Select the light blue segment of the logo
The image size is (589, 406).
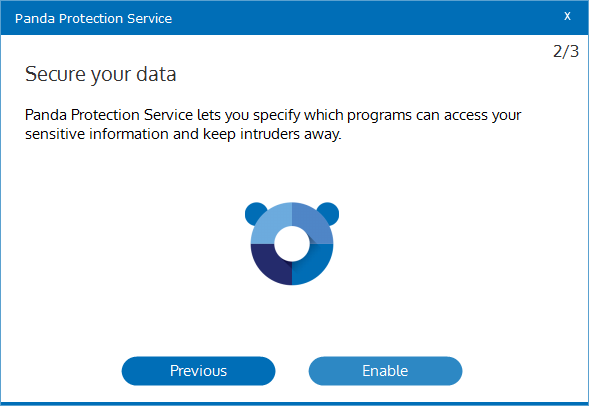269,223
